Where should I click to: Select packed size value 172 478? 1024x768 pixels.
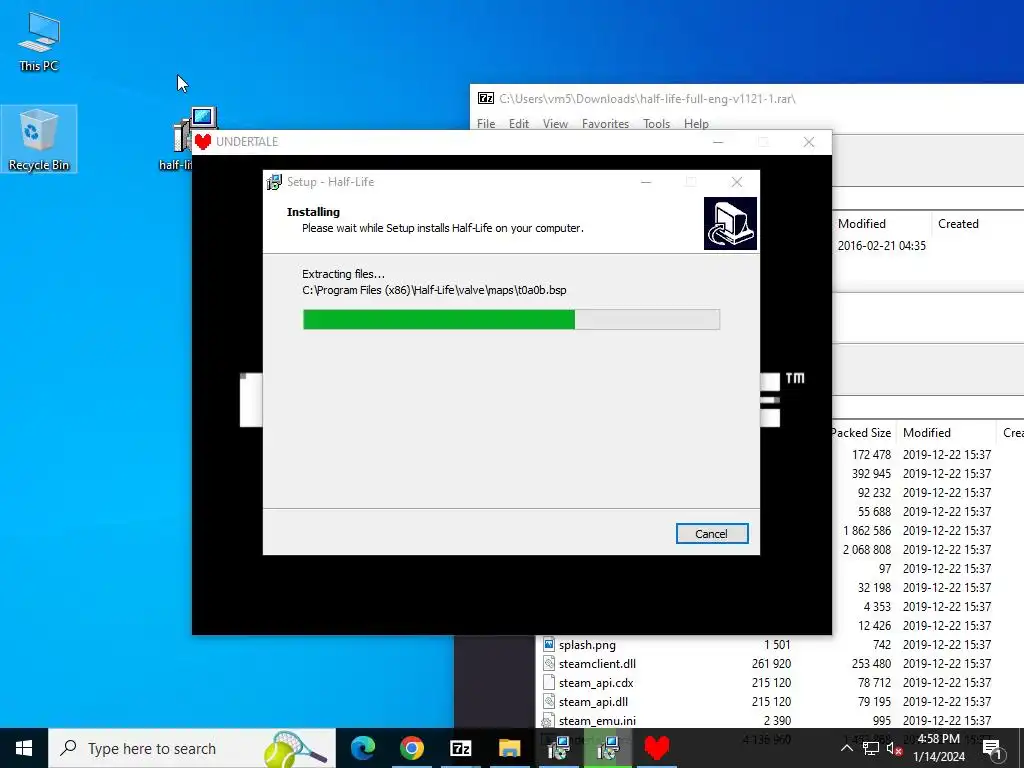871,455
